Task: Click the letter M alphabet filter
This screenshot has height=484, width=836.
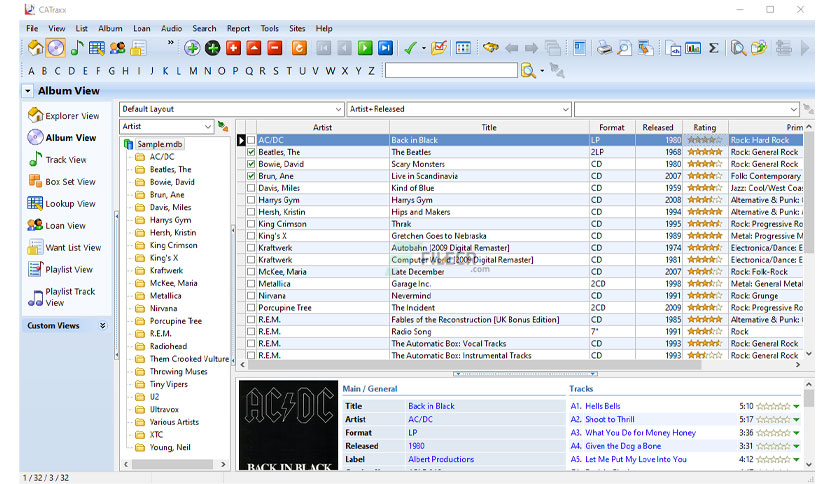Action: tap(193, 71)
